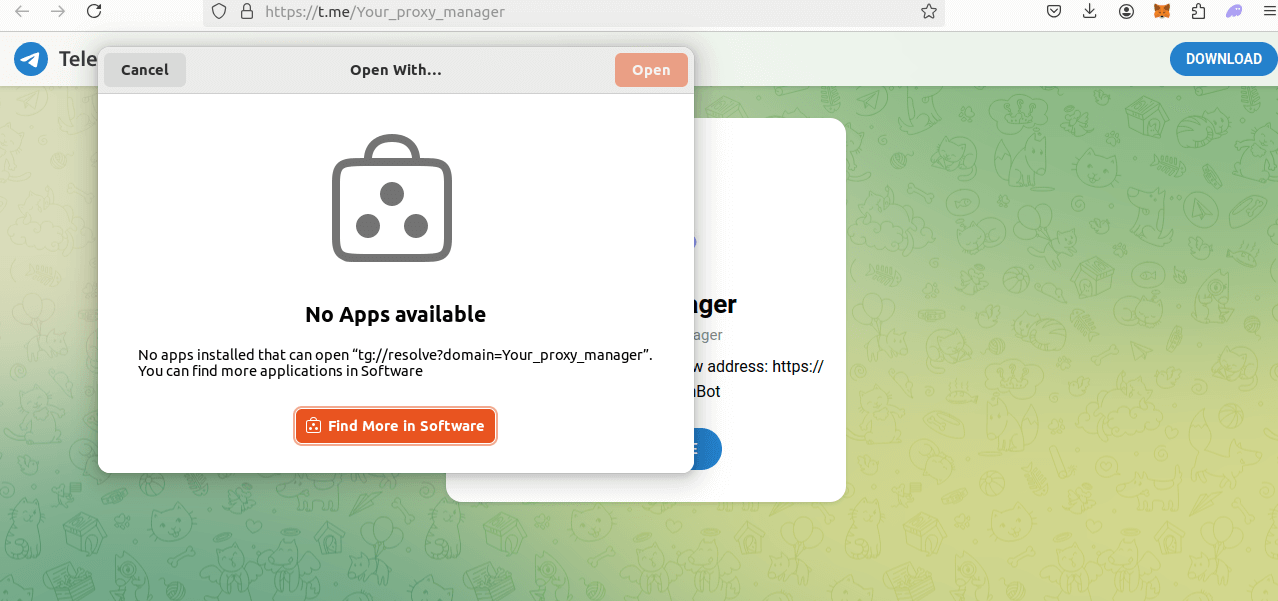Open the hamburger application menu
The image size is (1278, 601).
click(x=1268, y=12)
